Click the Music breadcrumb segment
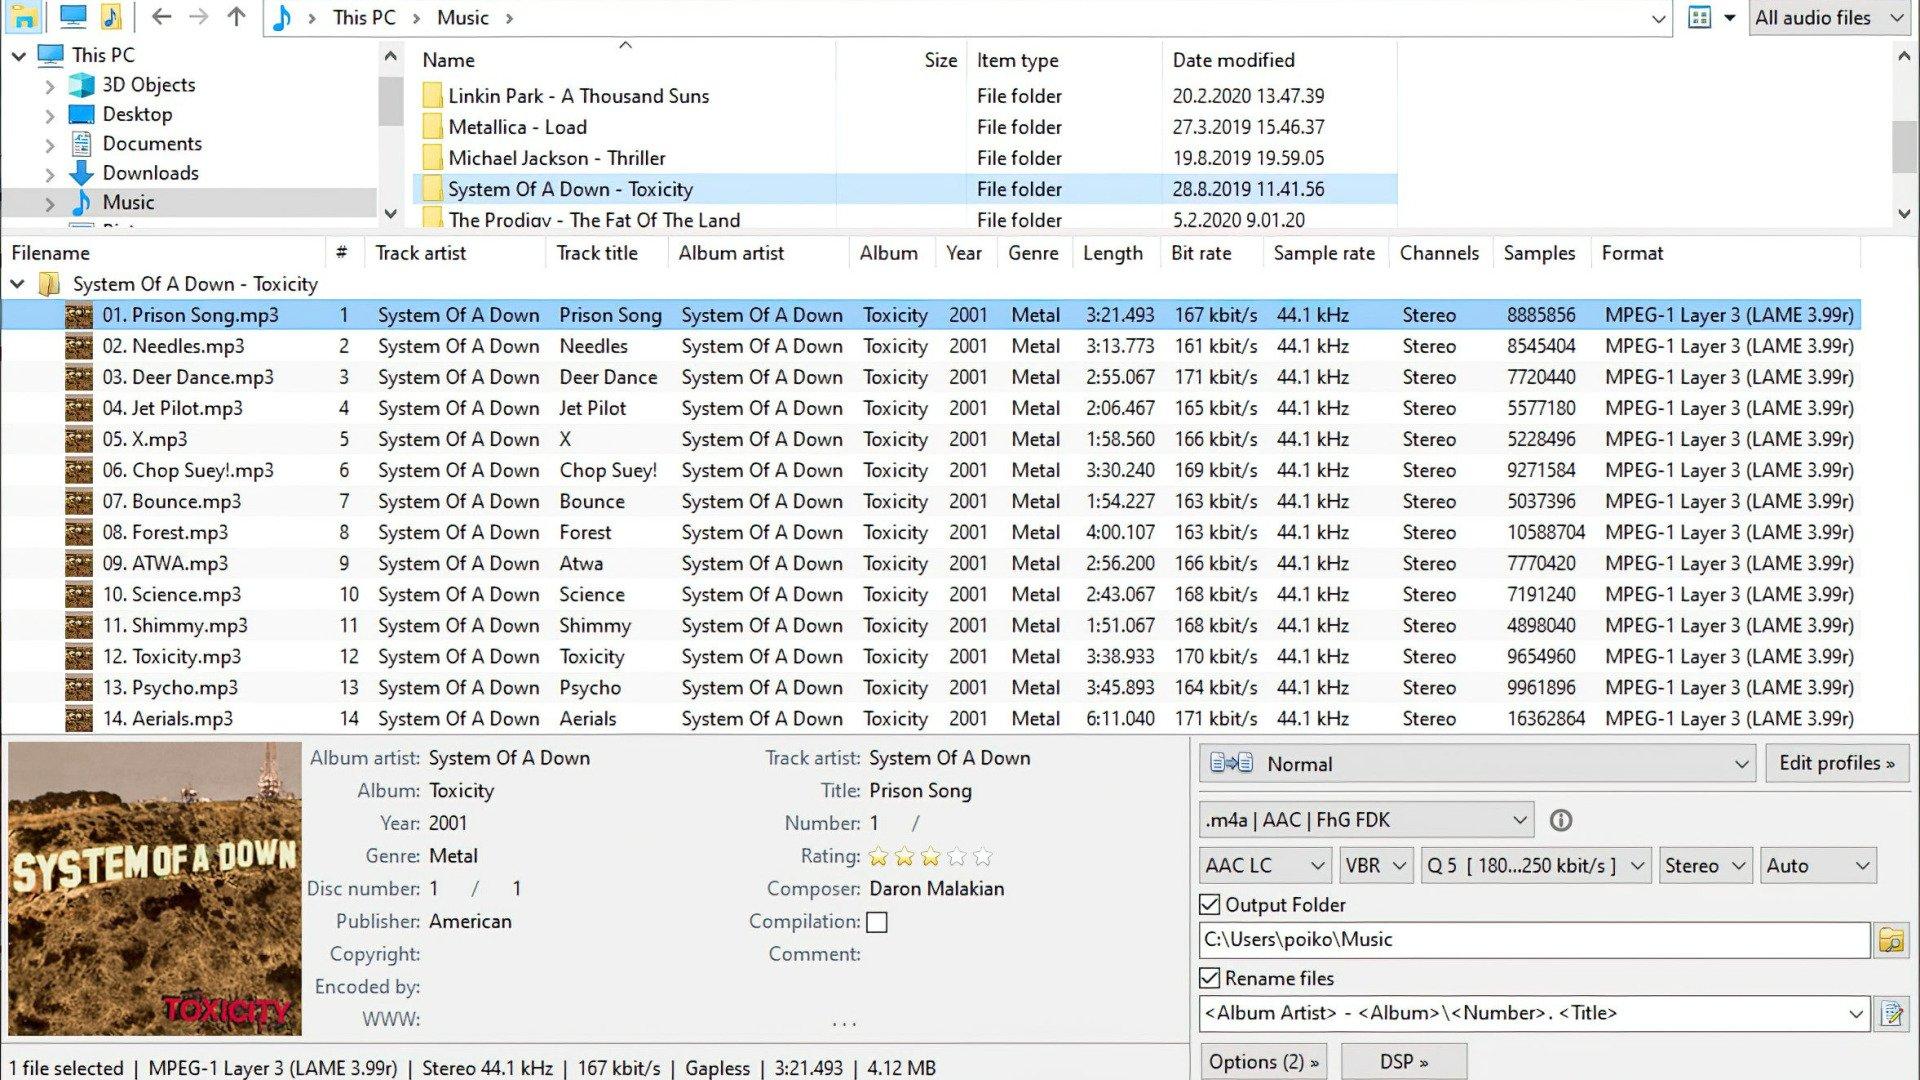 click(463, 18)
